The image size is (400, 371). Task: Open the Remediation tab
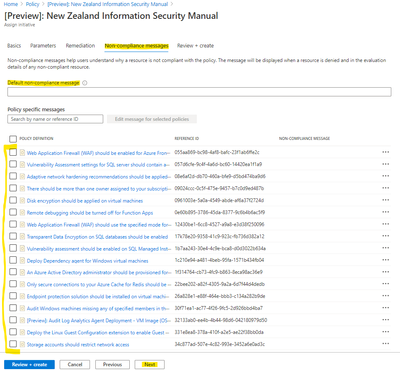click(x=80, y=46)
